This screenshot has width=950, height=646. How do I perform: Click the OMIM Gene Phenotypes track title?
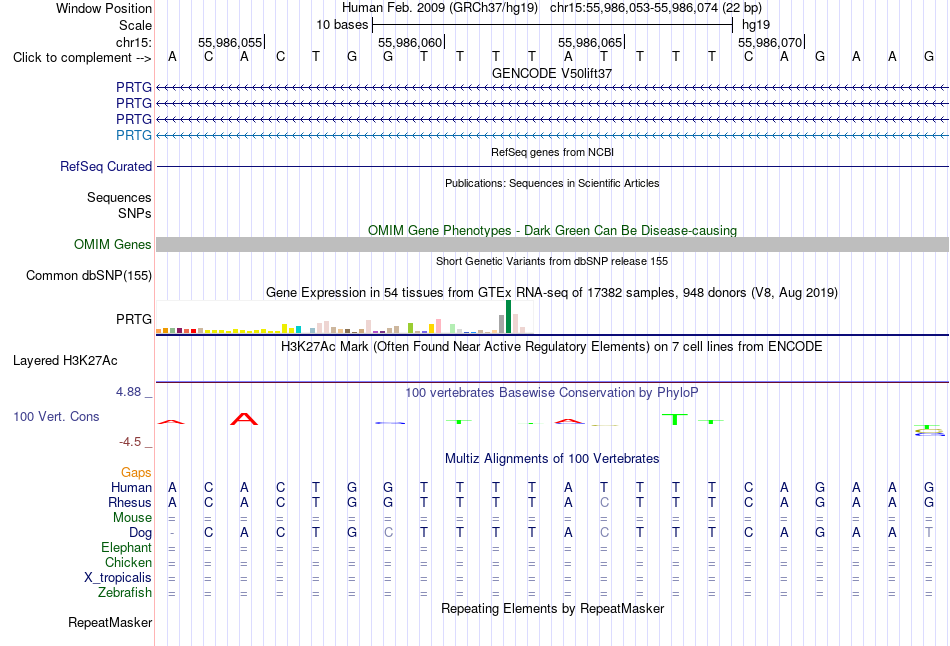click(x=552, y=230)
